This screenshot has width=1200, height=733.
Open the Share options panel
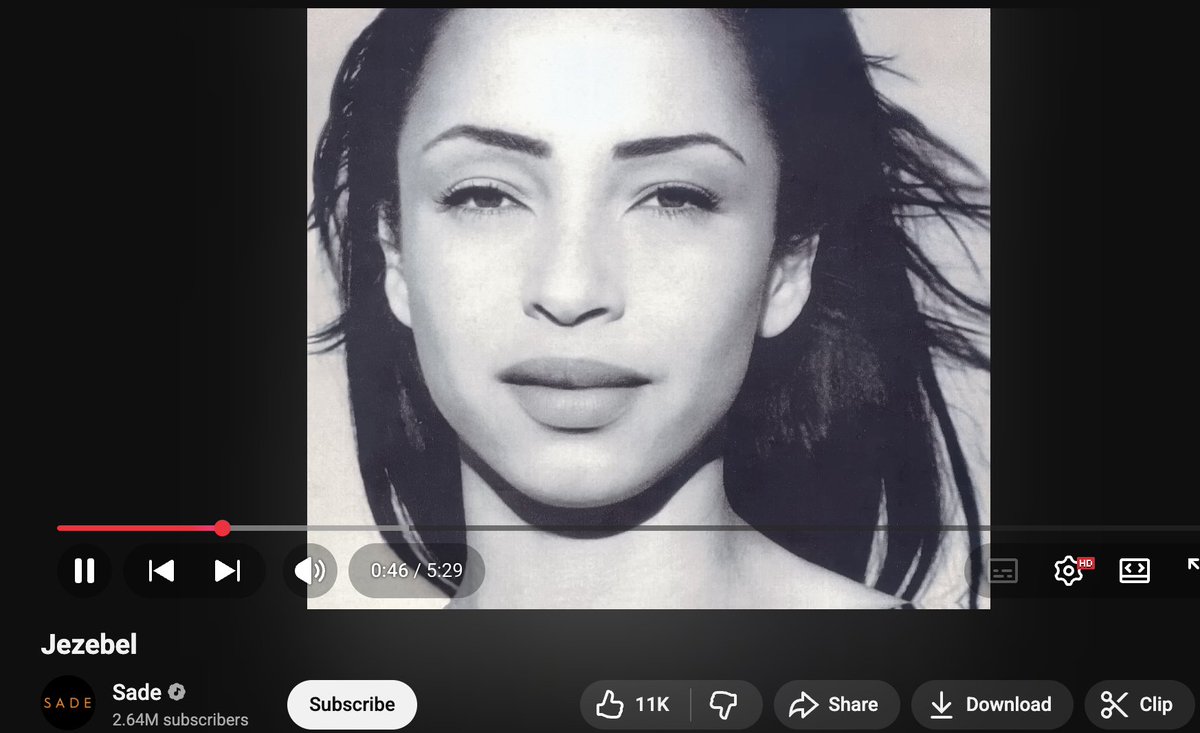(x=837, y=704)
